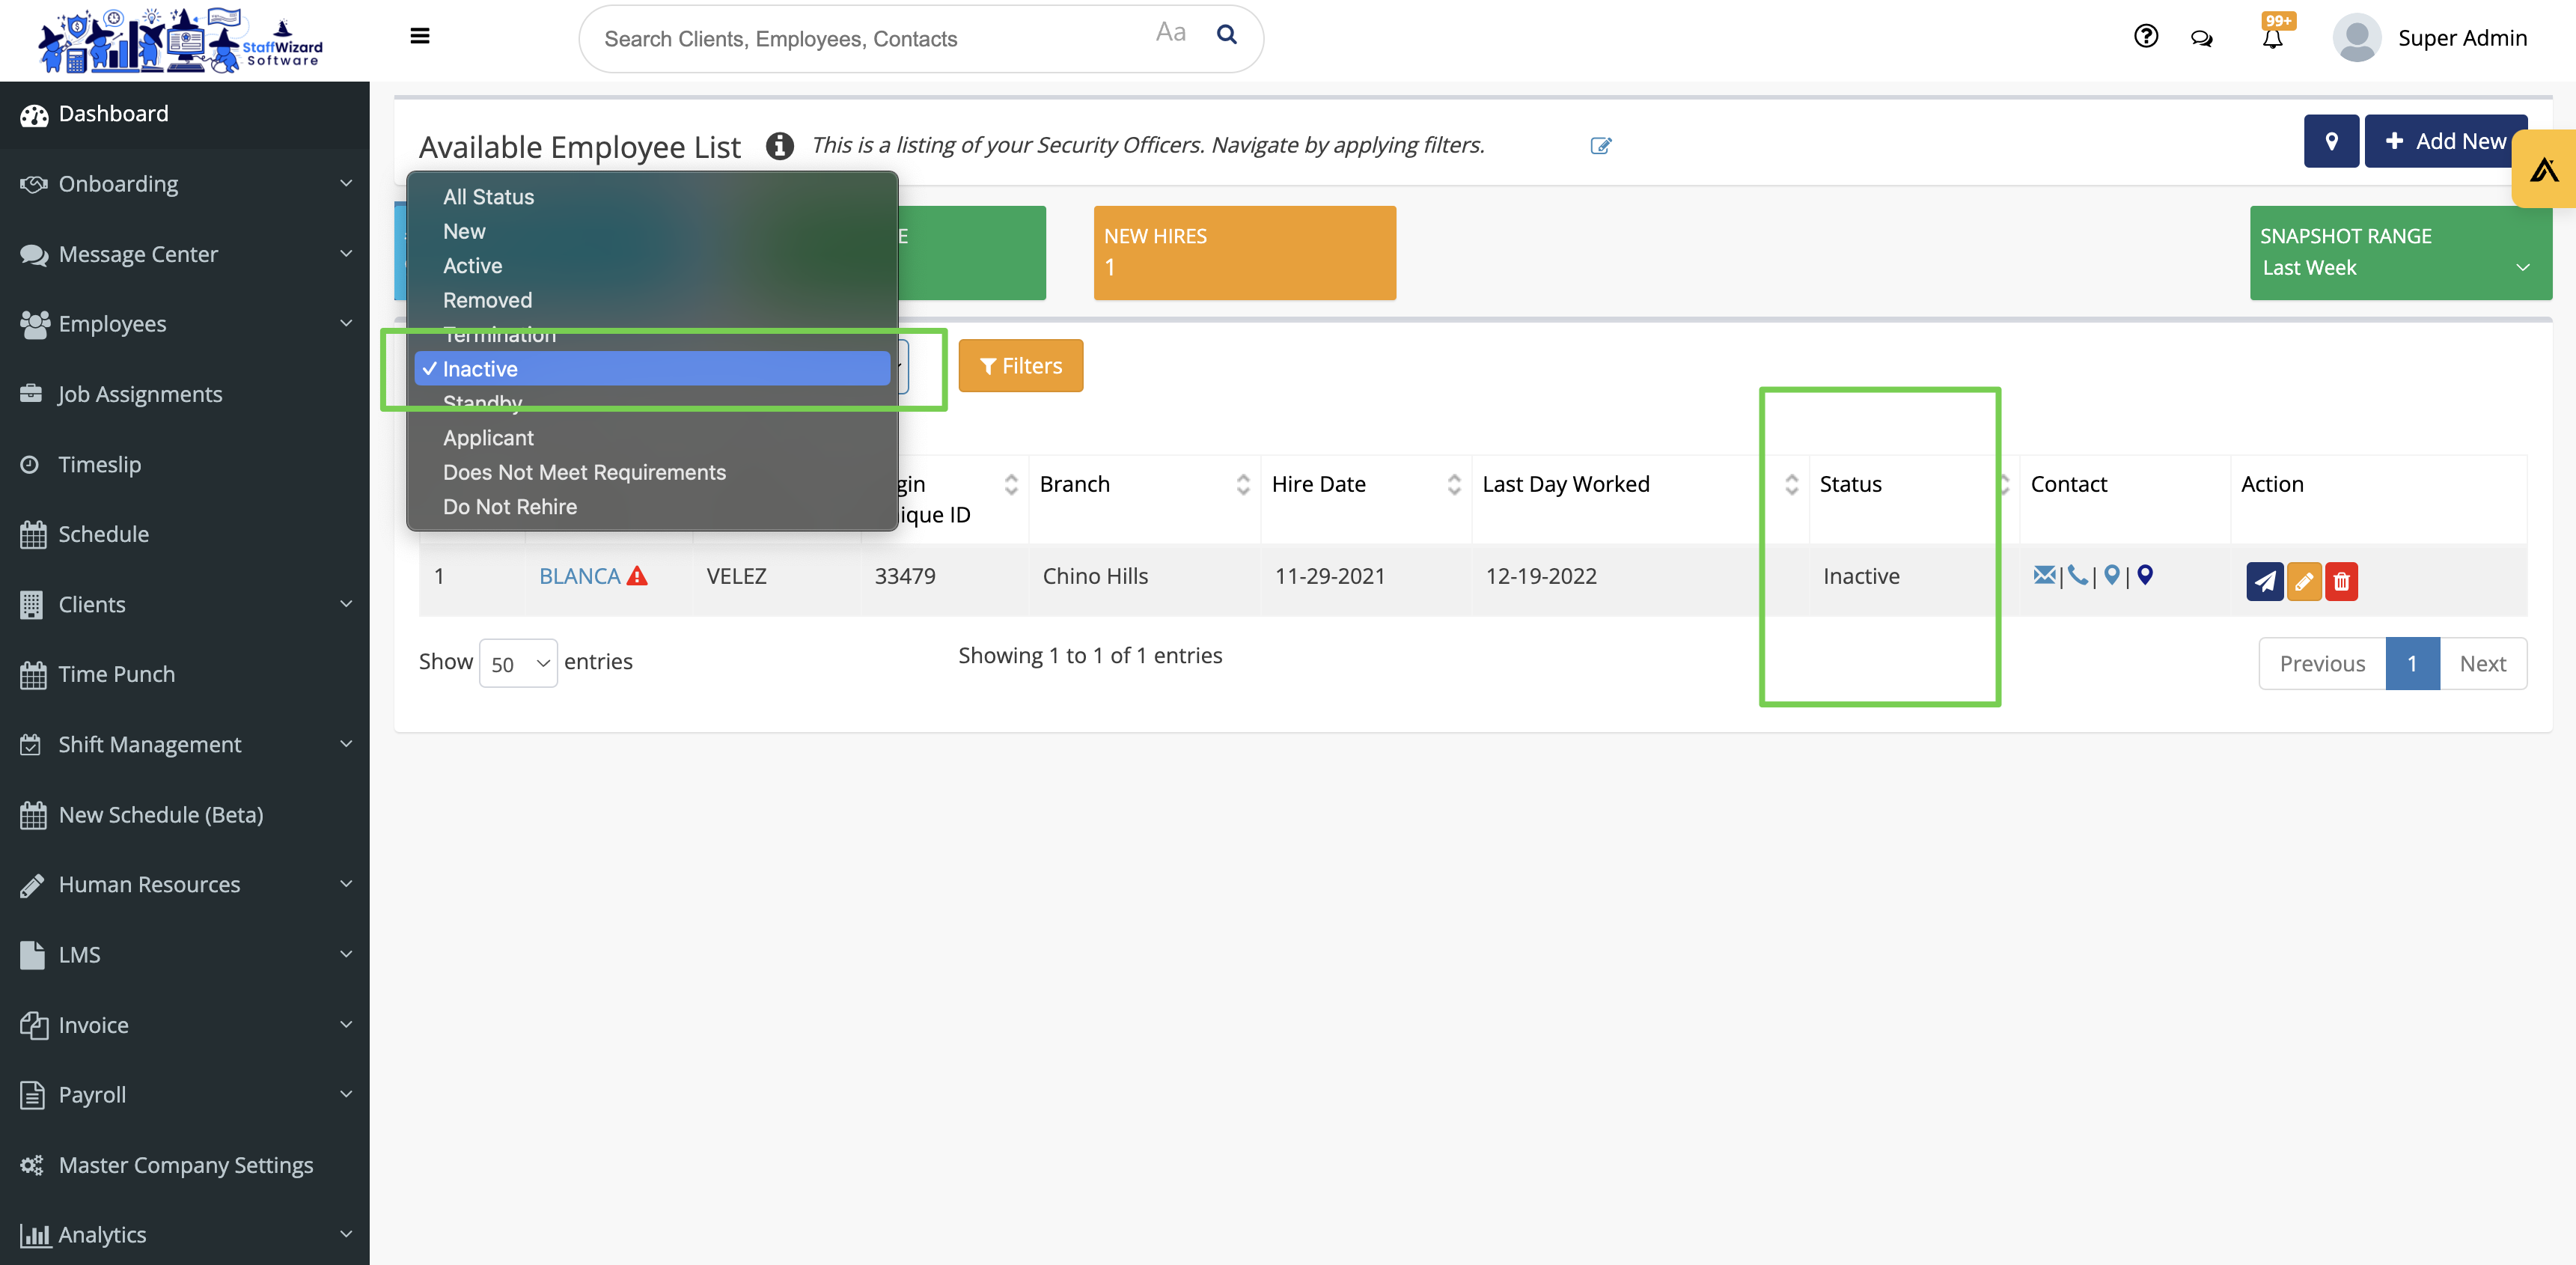Viewport: 2576px width, 1265px height.
Task: Choose Do Not Rehire status option
Action: (x=509, y=507)
